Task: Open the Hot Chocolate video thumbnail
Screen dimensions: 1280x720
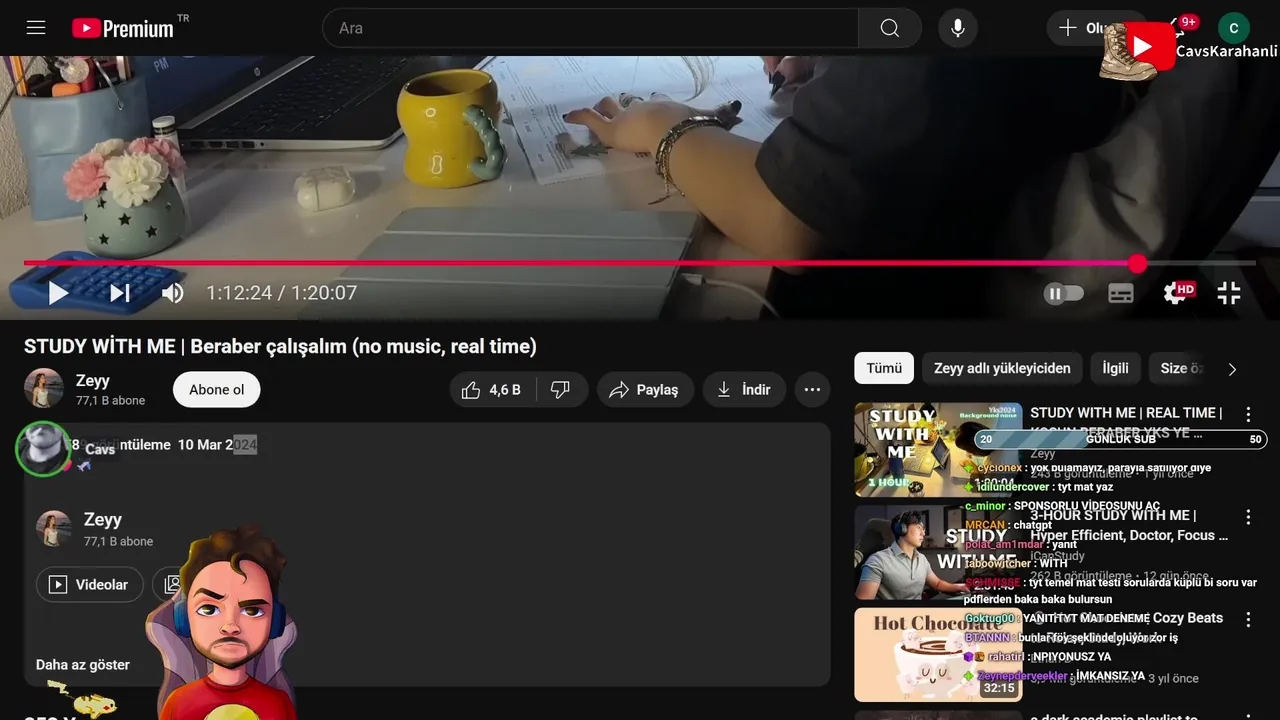Action: (x=938, y=655)
